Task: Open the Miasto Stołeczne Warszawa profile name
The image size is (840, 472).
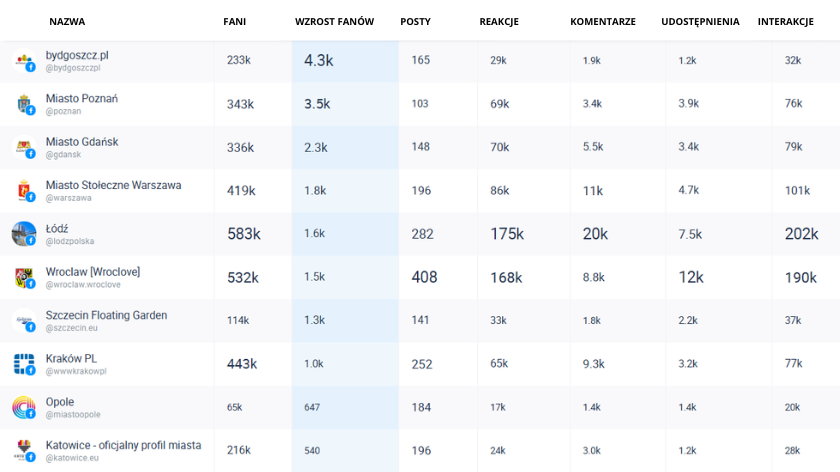Action: (x=113, y=185)
